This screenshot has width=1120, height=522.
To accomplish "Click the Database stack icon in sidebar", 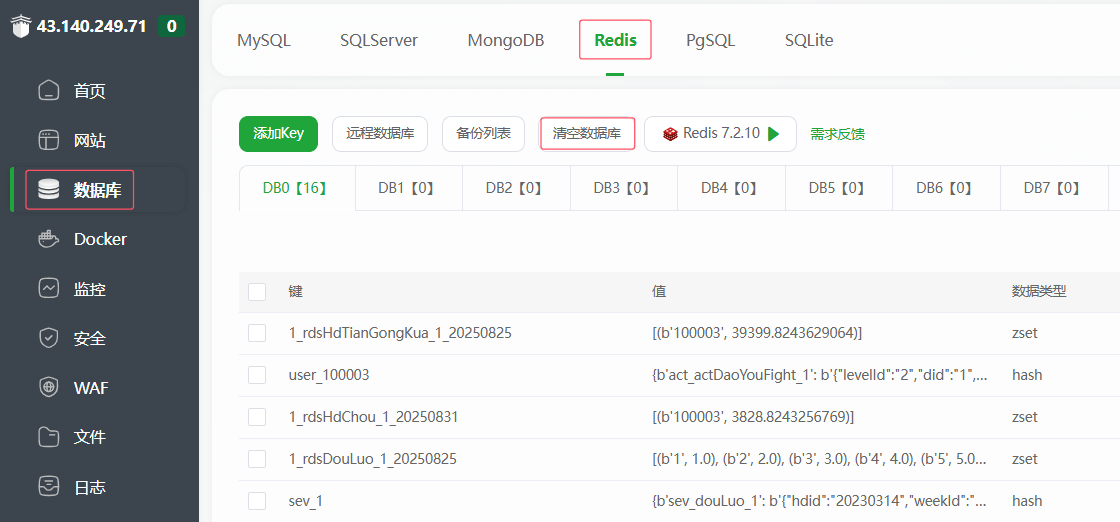I will [48, 190].
